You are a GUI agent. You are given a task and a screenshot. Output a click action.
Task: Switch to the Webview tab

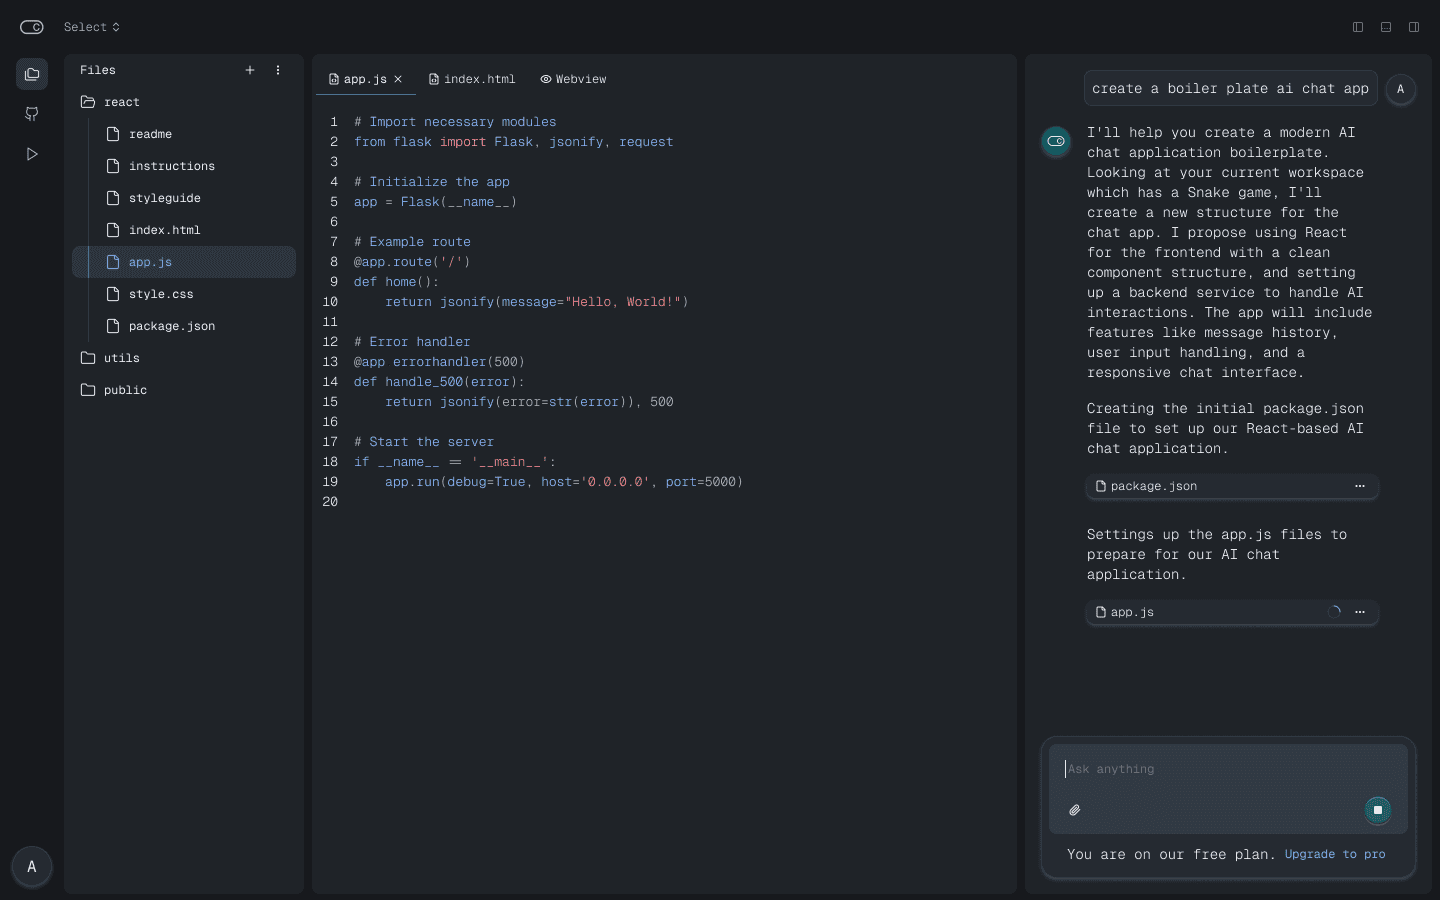(573, 79)
